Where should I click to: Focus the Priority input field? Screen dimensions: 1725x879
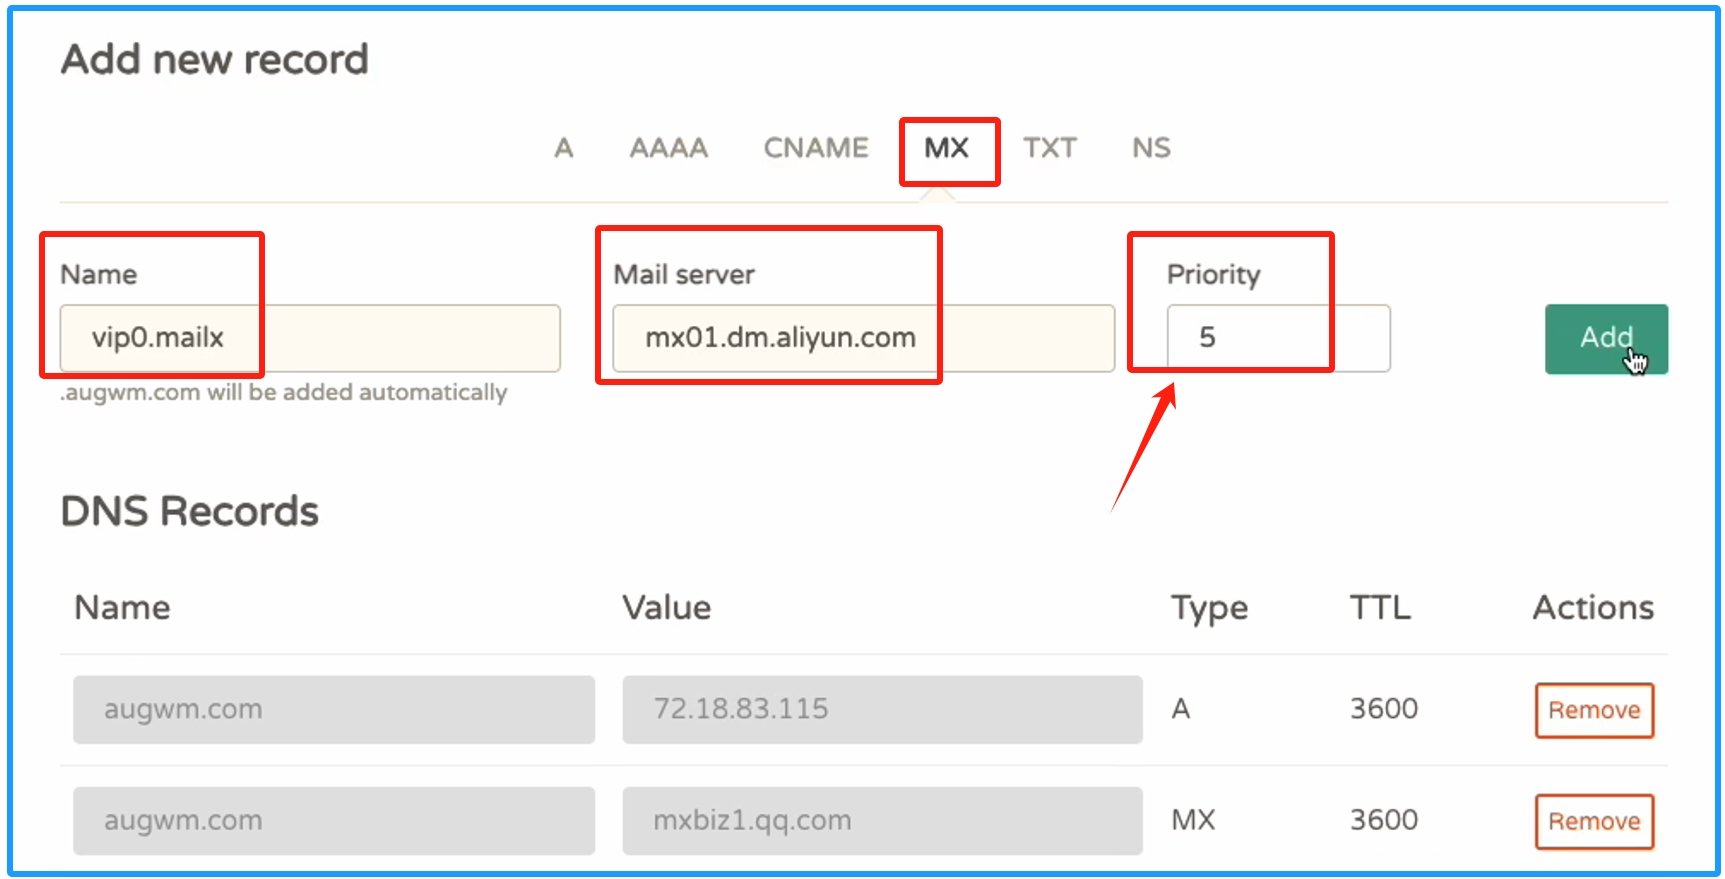click(x=1278, y=338)
